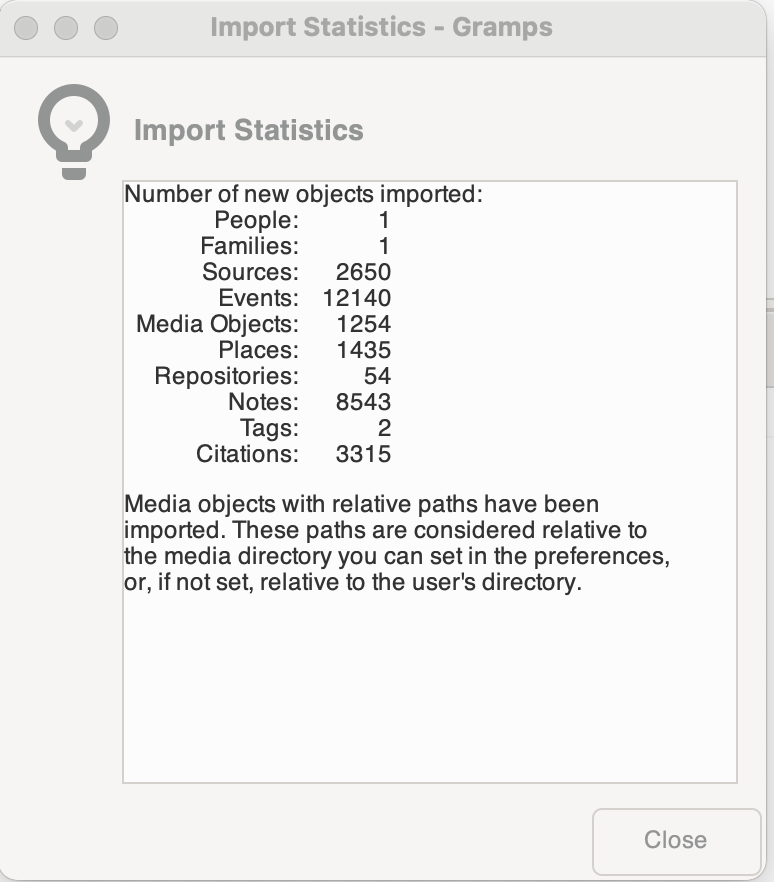Click the window title bar text
This screenshot has width=774, height=882.
[x=381, y=27]
